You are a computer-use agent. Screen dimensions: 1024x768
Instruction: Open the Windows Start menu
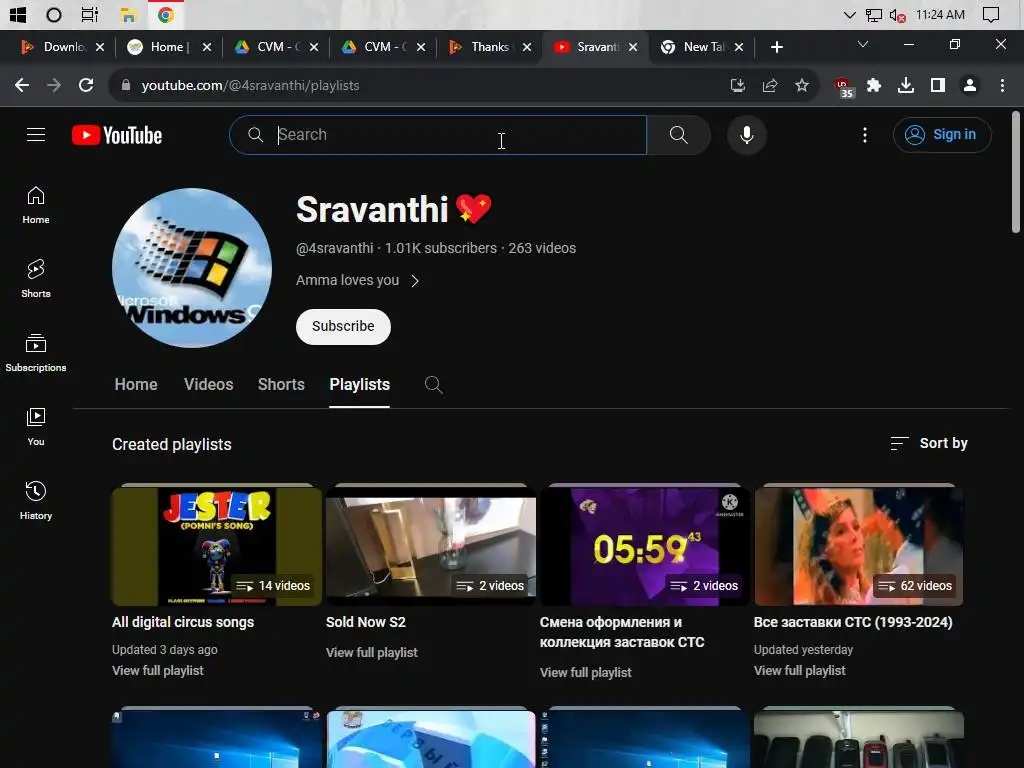pos(18,14)
